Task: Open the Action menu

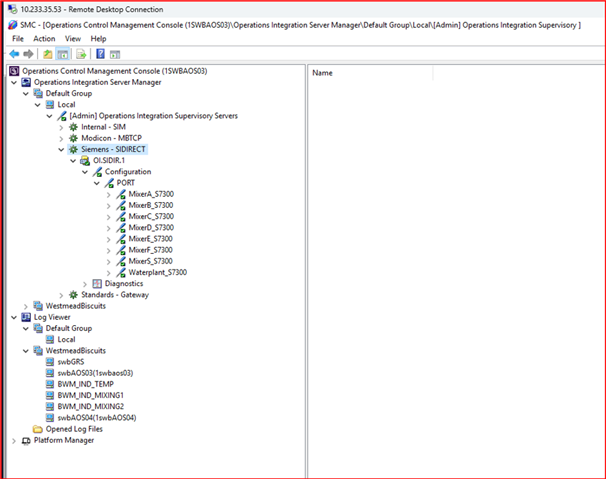Action: click(44, 39)
